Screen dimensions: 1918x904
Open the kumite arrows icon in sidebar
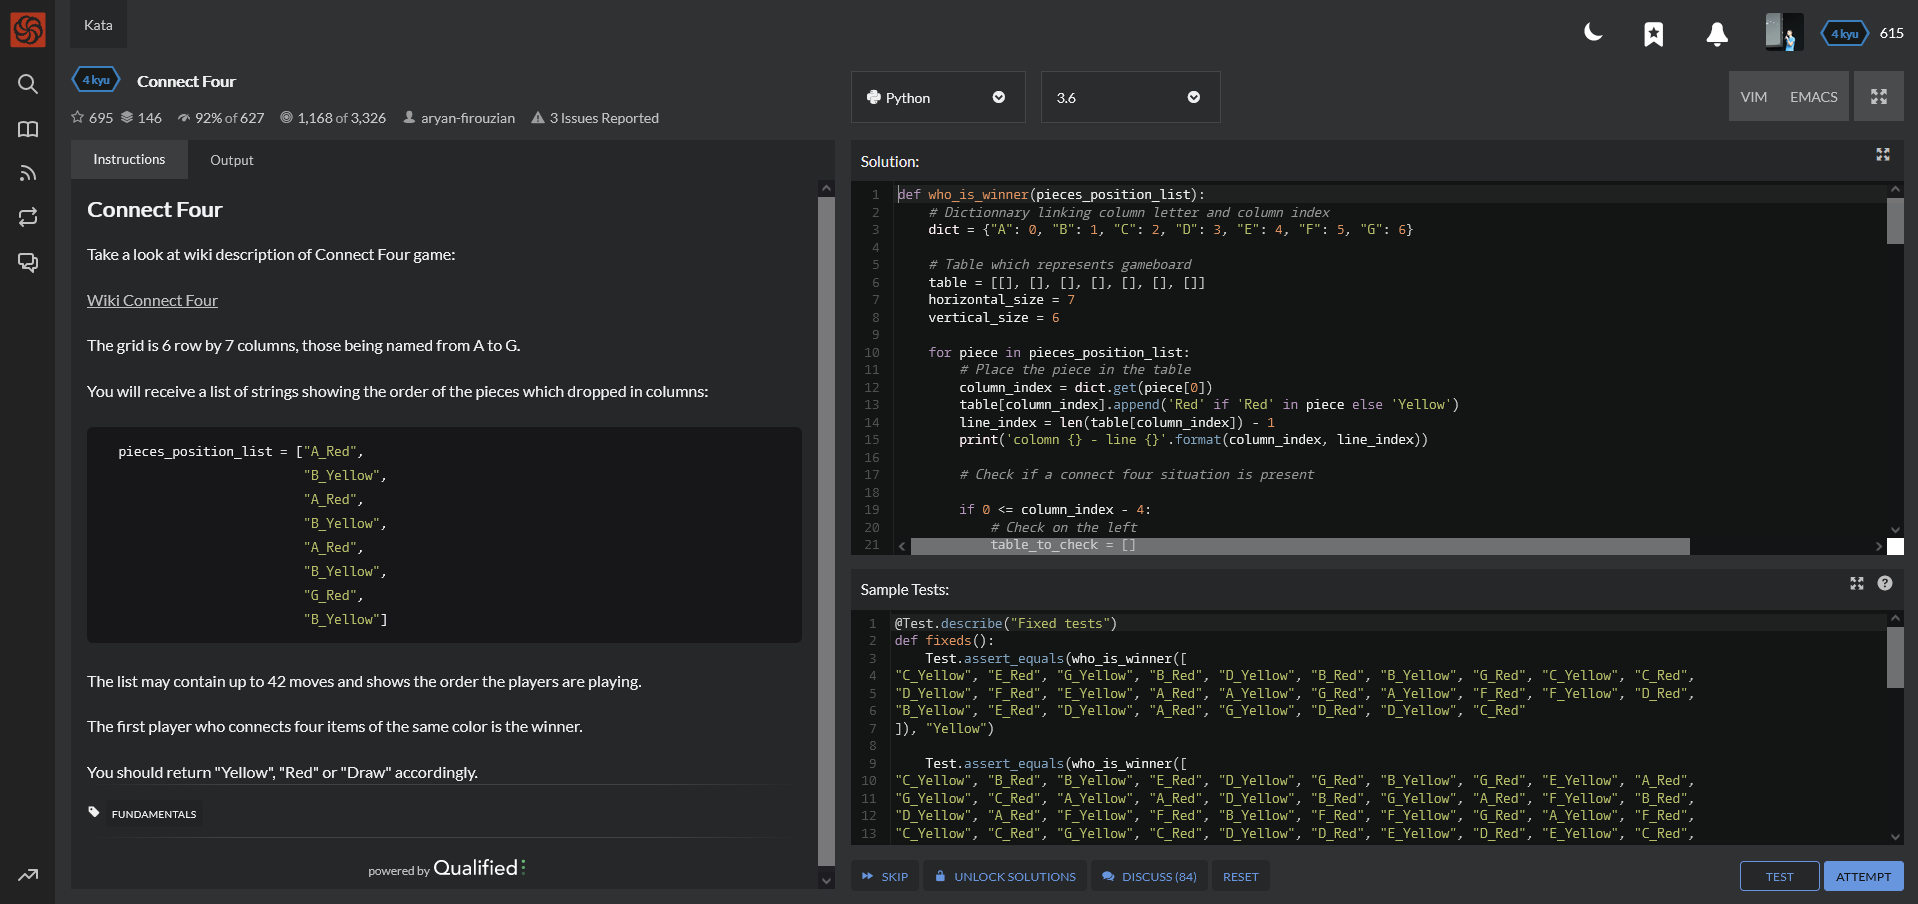28,217
